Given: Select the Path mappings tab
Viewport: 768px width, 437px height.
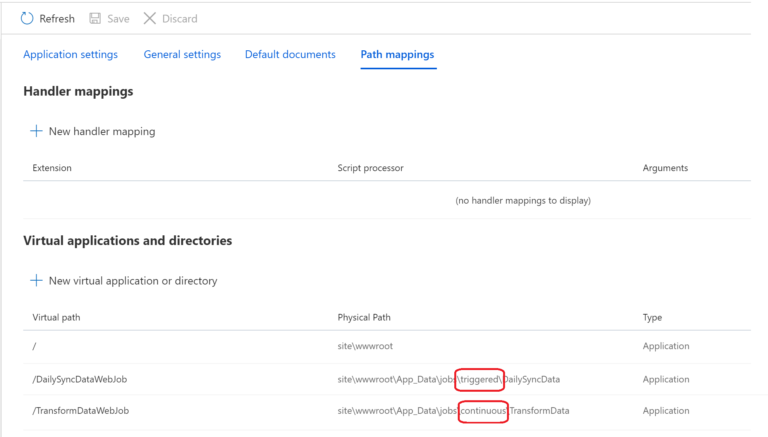Looking at the screenshot, I should point(397,54).
